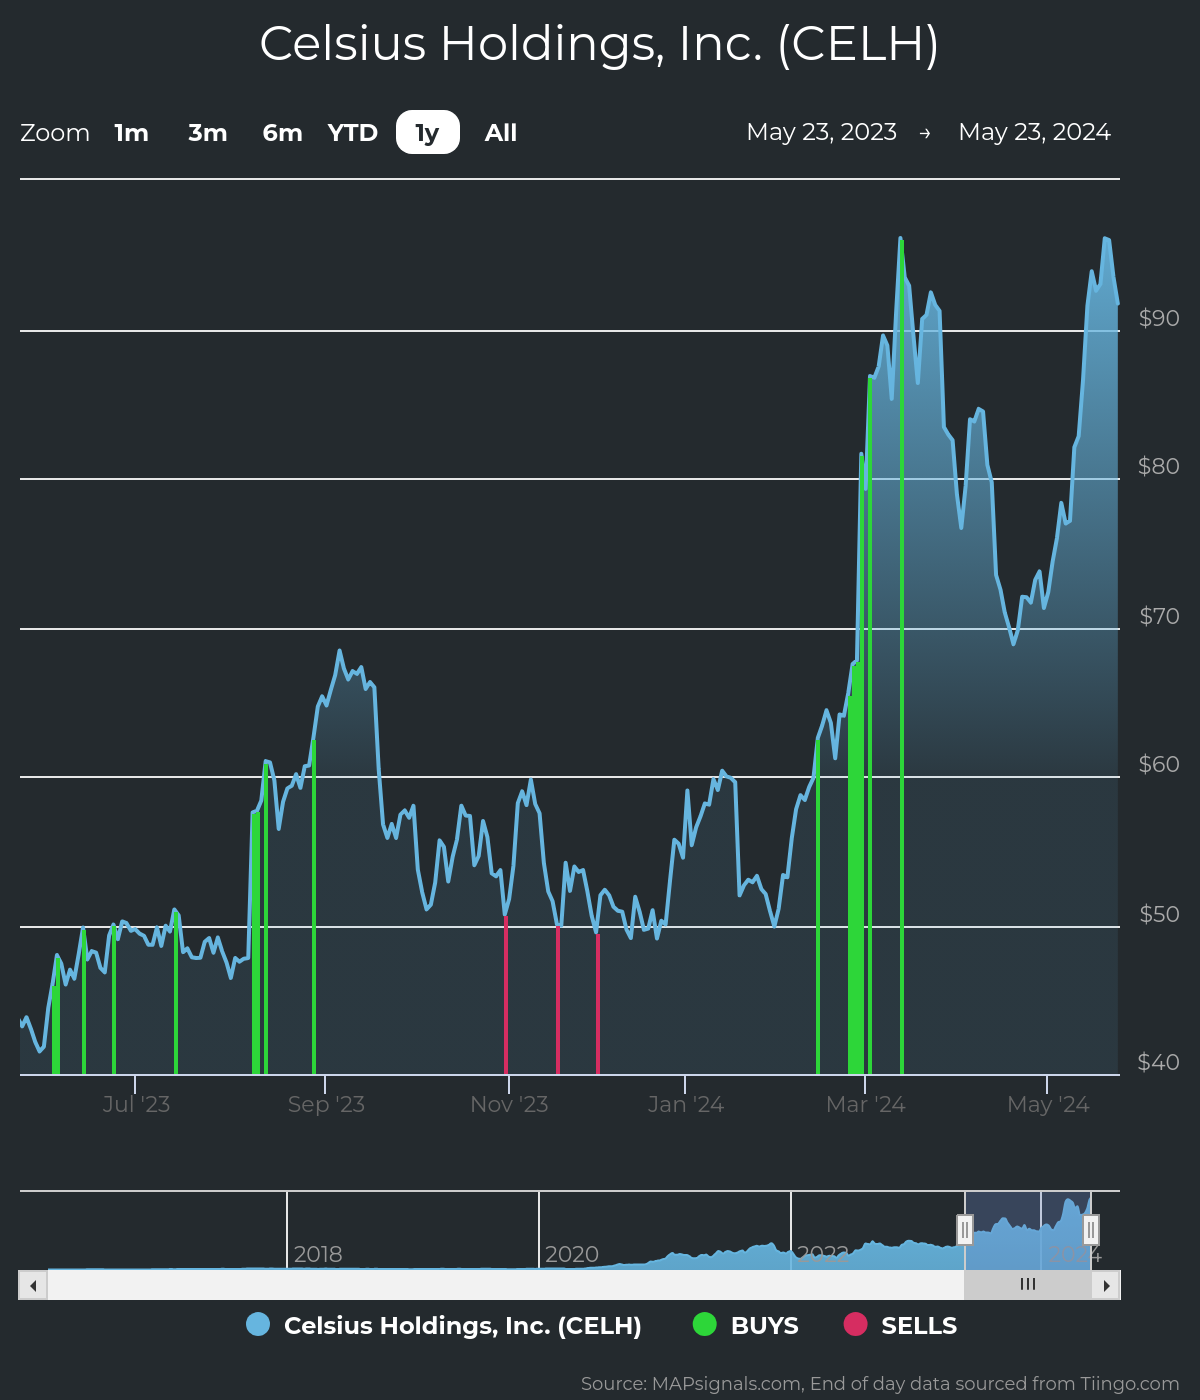The width and height of the screenshot is (1200, 1400).
Task: Toggle the Celsius Holdings series in the legend
Action: point(462,1325)
